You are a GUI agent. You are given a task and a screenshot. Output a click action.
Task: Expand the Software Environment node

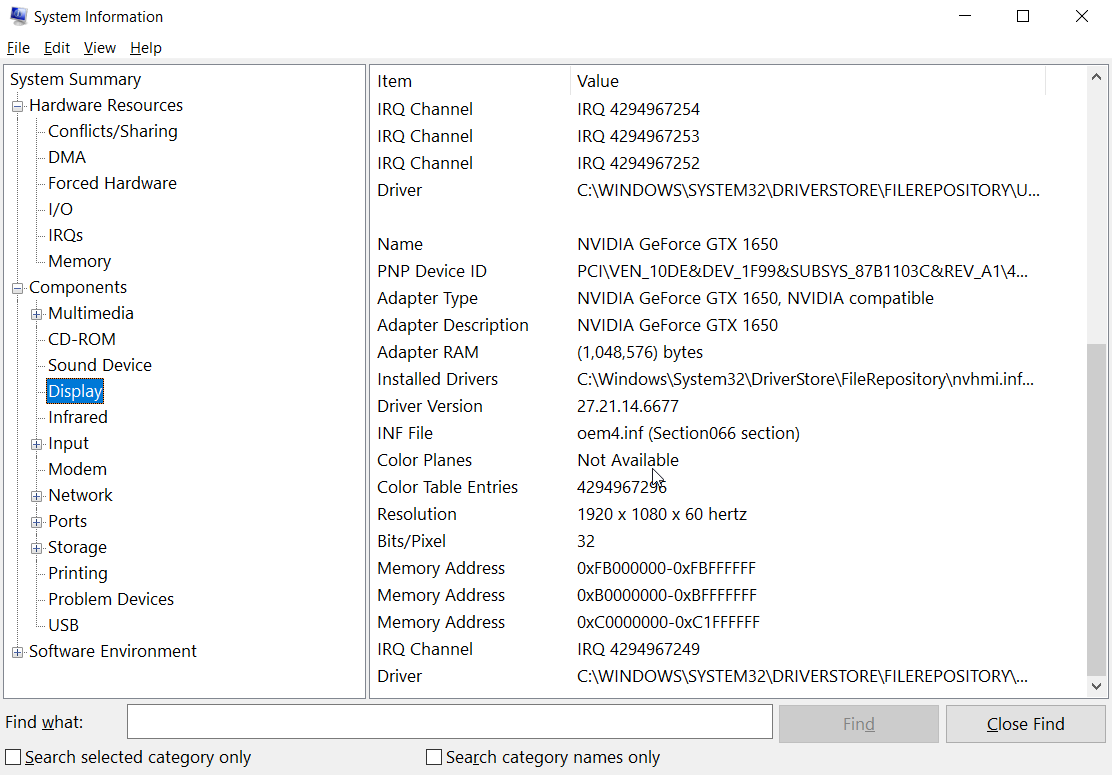(x=17, y=652)
